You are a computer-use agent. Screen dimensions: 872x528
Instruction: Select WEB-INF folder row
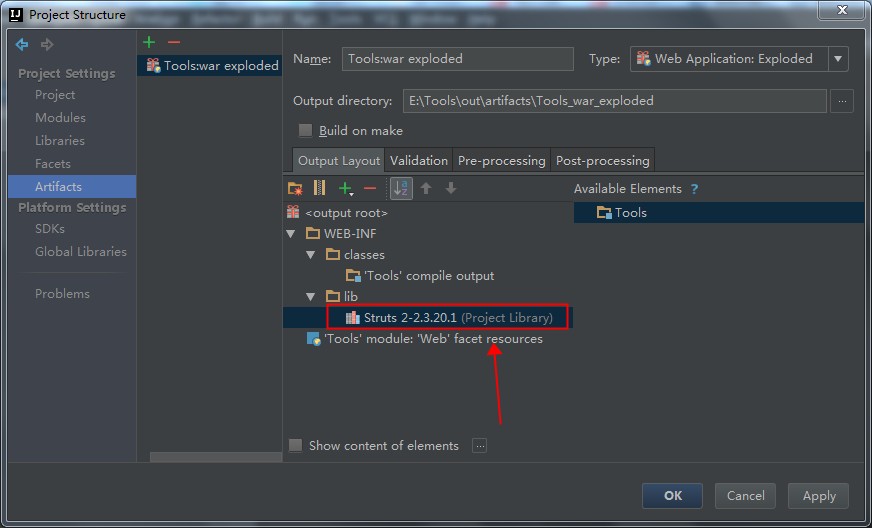pyautogui.click(x=428, y=234)
